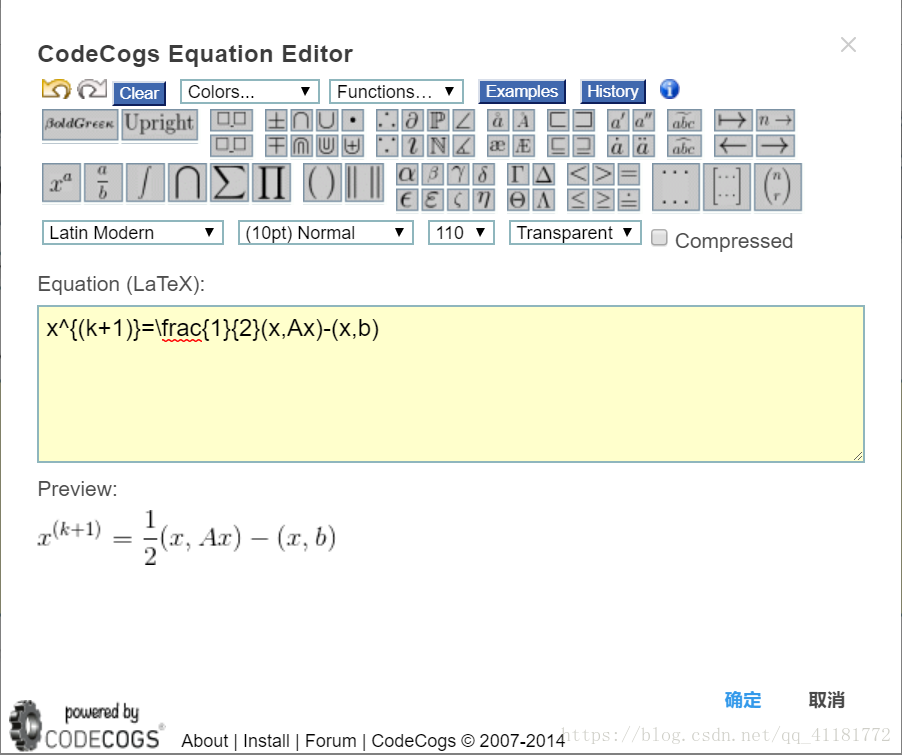This screenshot has height=755, width=902.
Task: Open the Install link
Action: pyautogui.click(x=266, y=741)
